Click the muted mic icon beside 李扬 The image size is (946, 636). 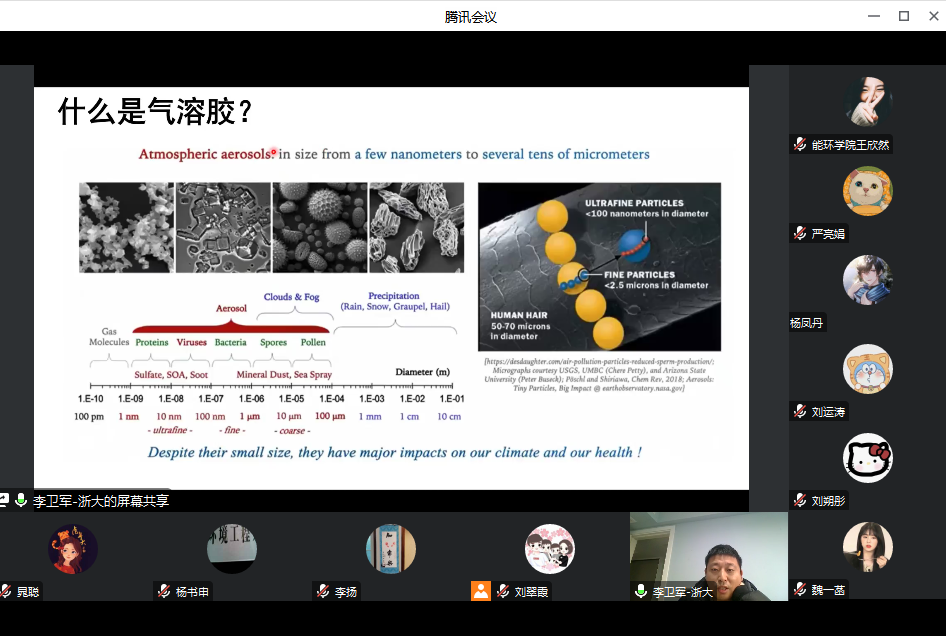pyautogui.click(x=323, y=591)
